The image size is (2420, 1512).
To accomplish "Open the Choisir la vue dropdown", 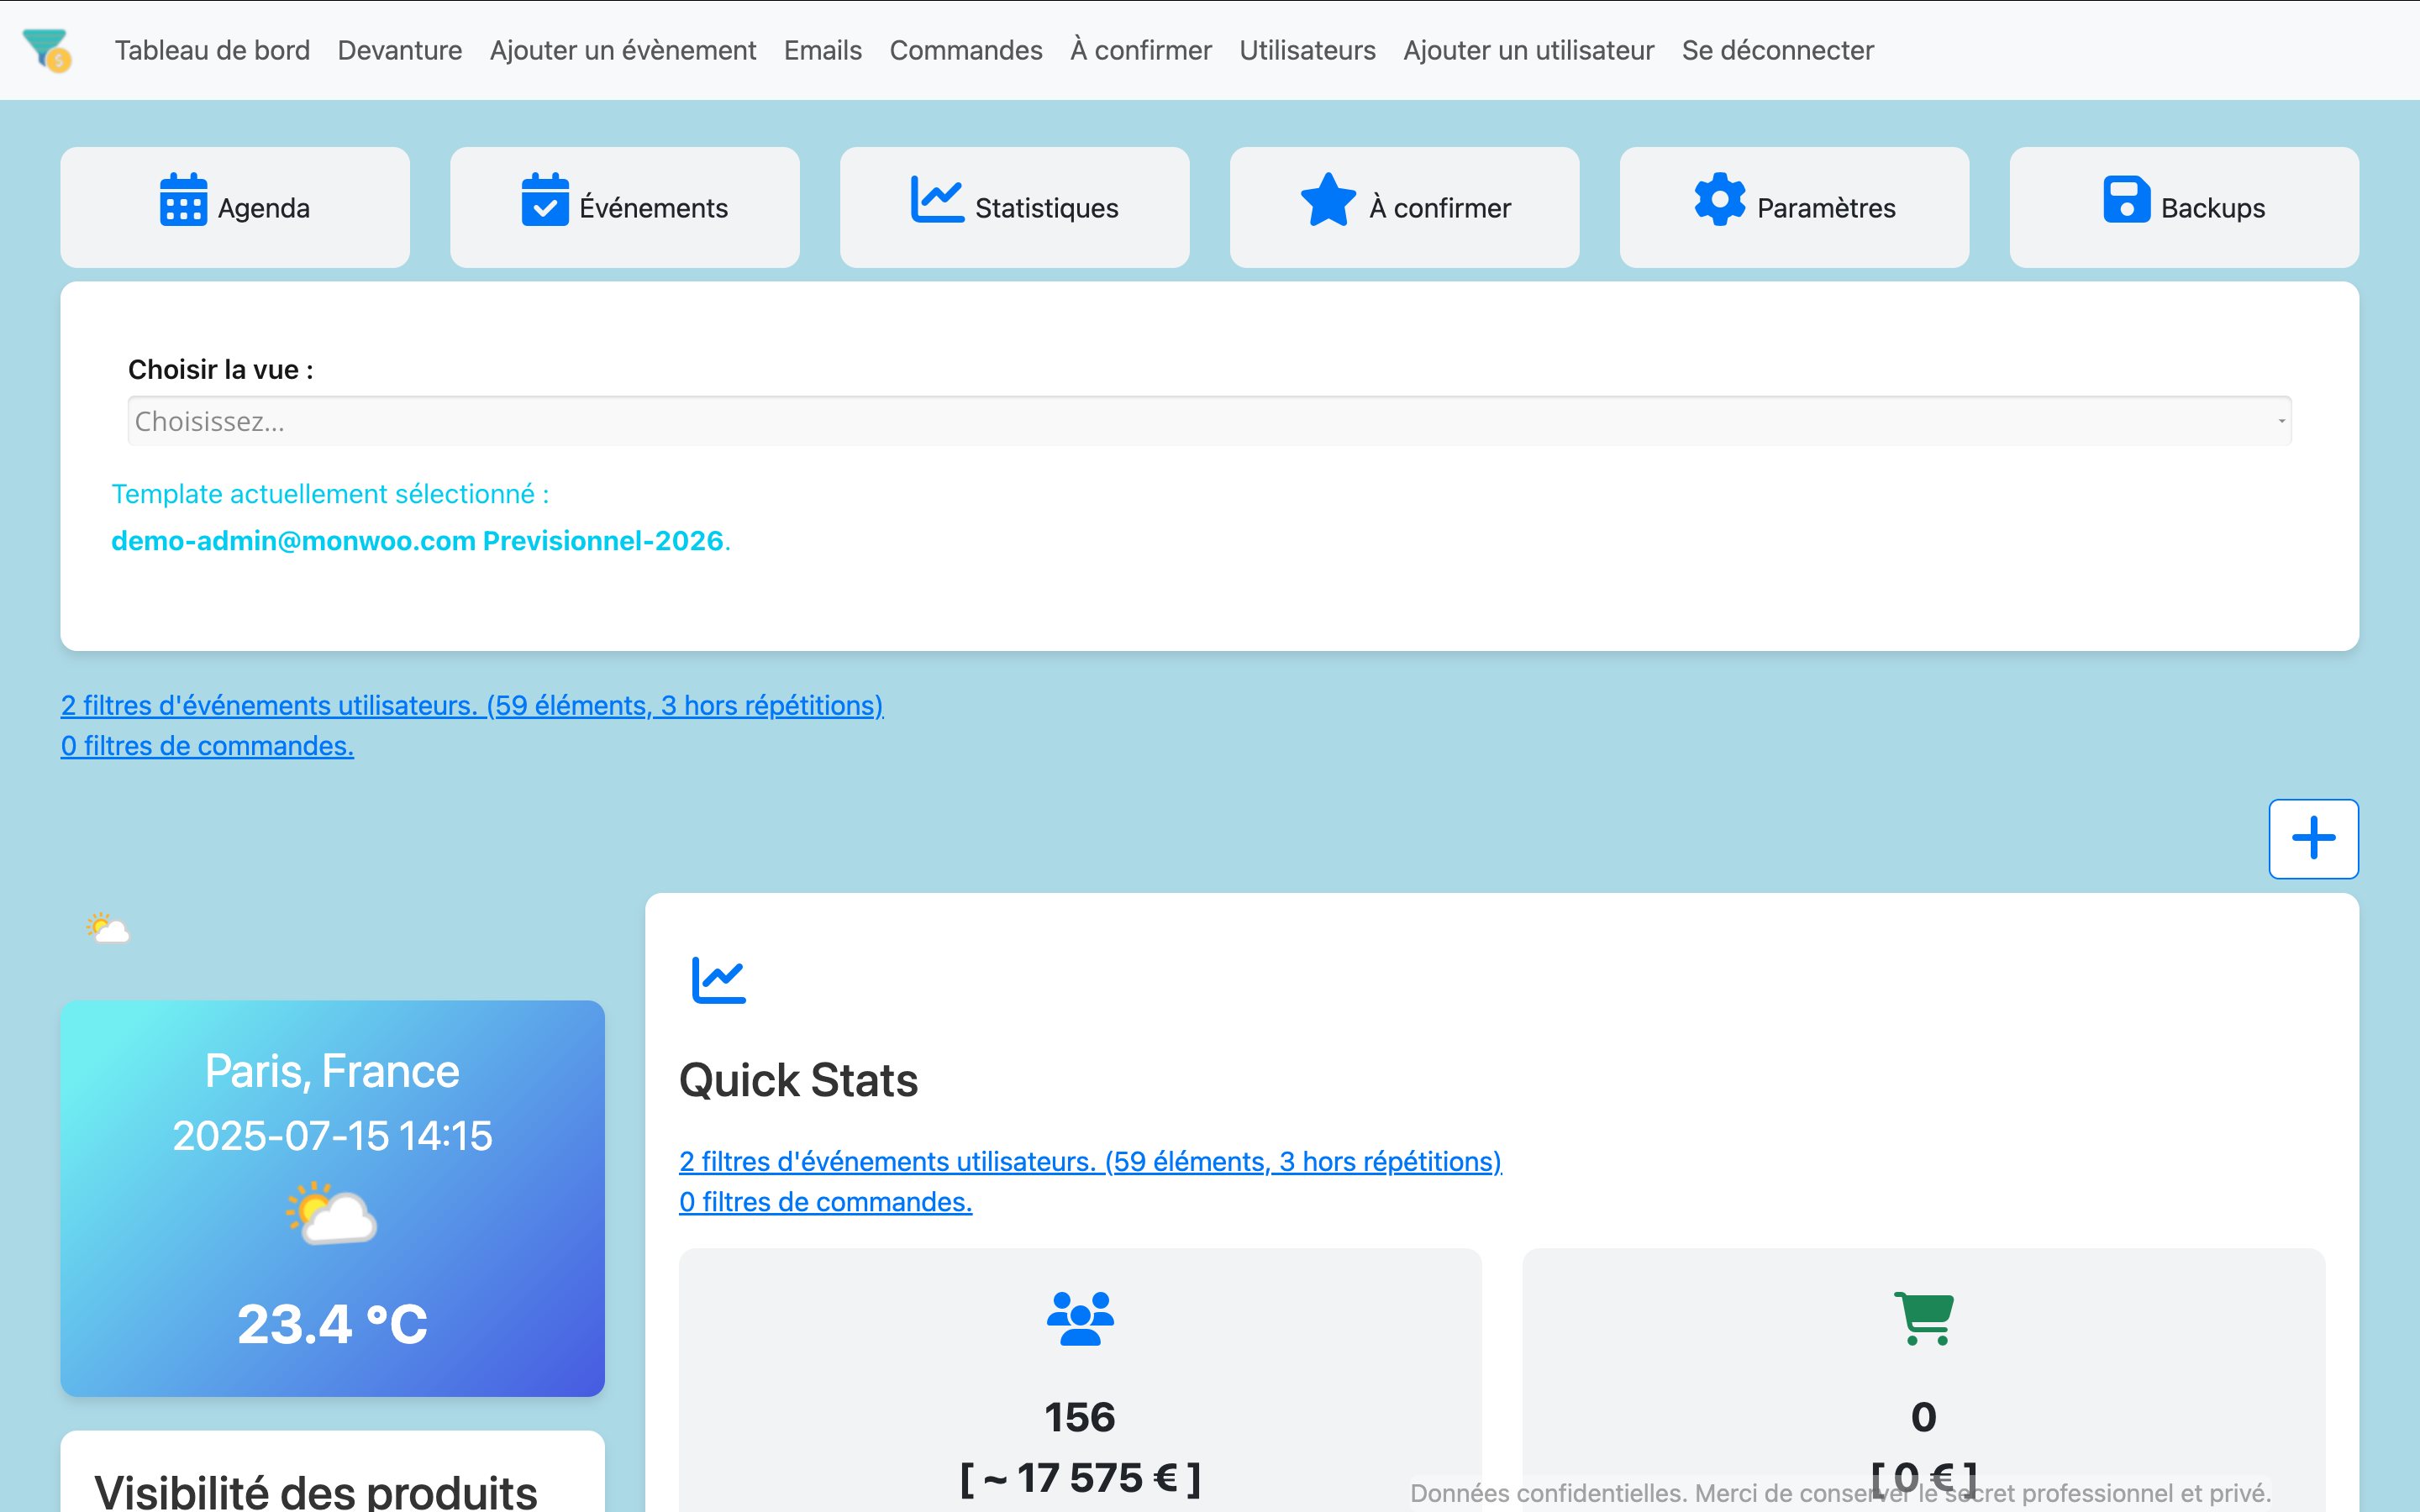I will click(x=1209, y=421).
